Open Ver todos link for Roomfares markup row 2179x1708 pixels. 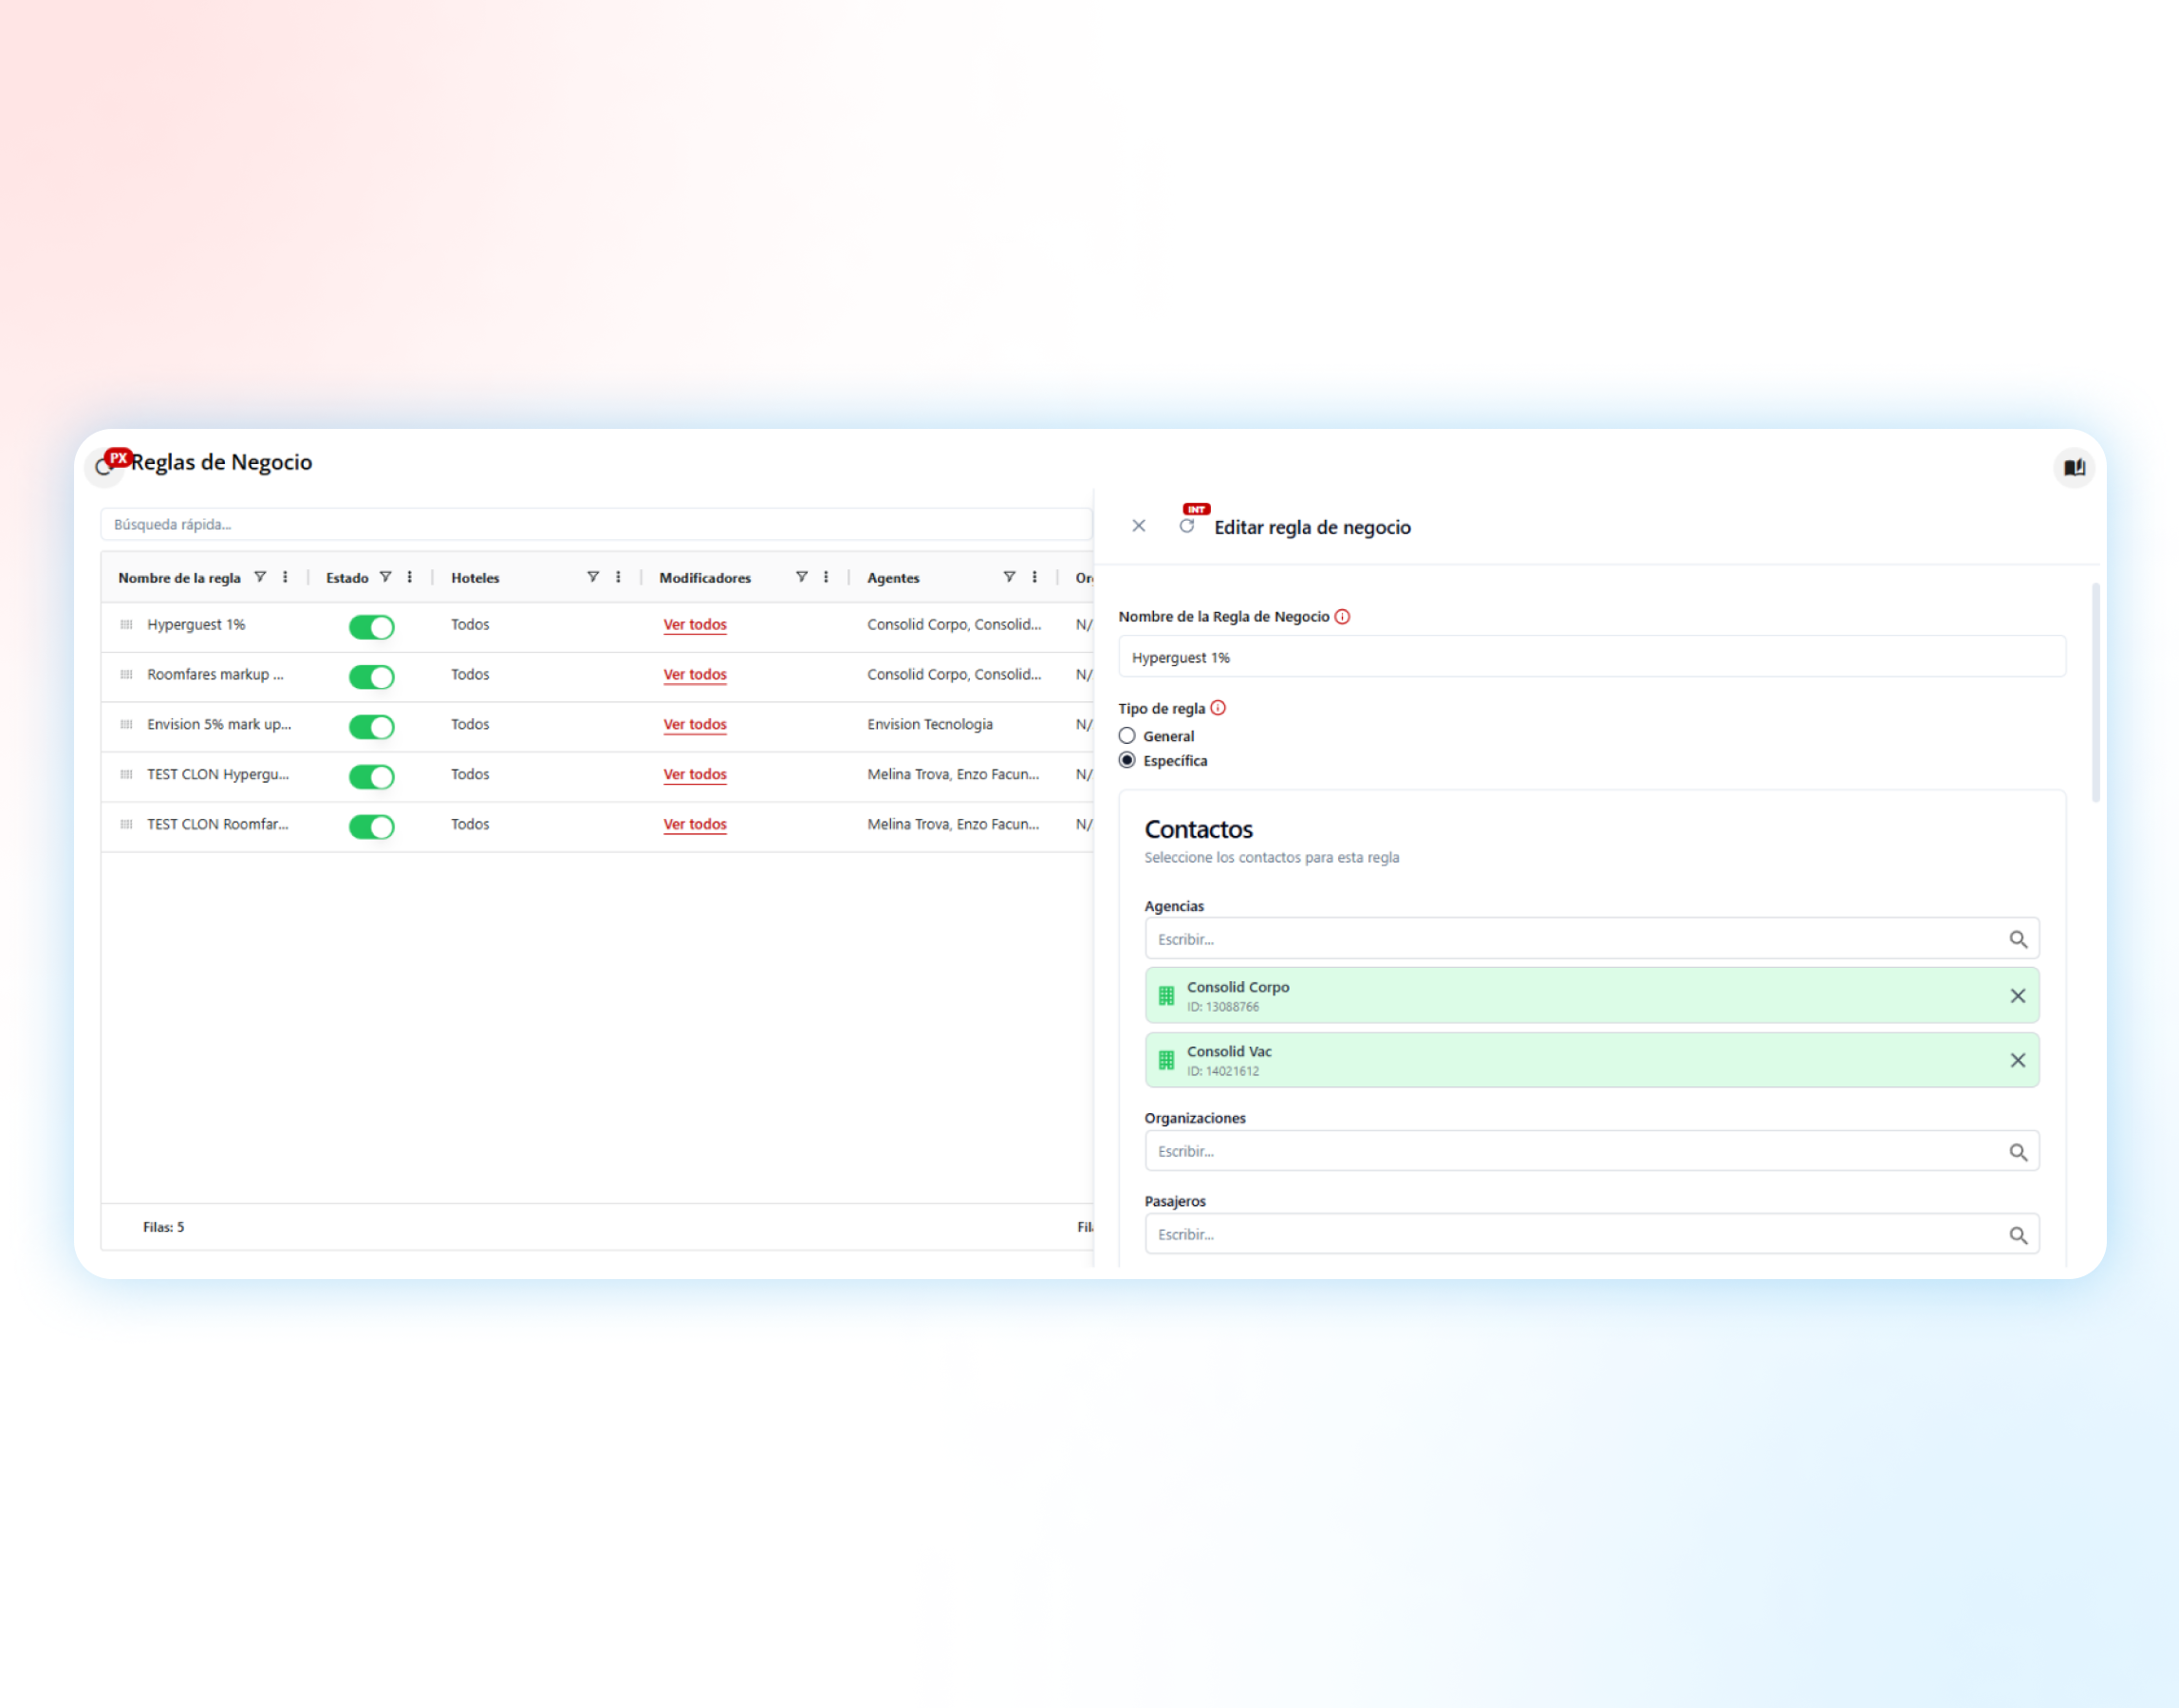coord(695,675)
